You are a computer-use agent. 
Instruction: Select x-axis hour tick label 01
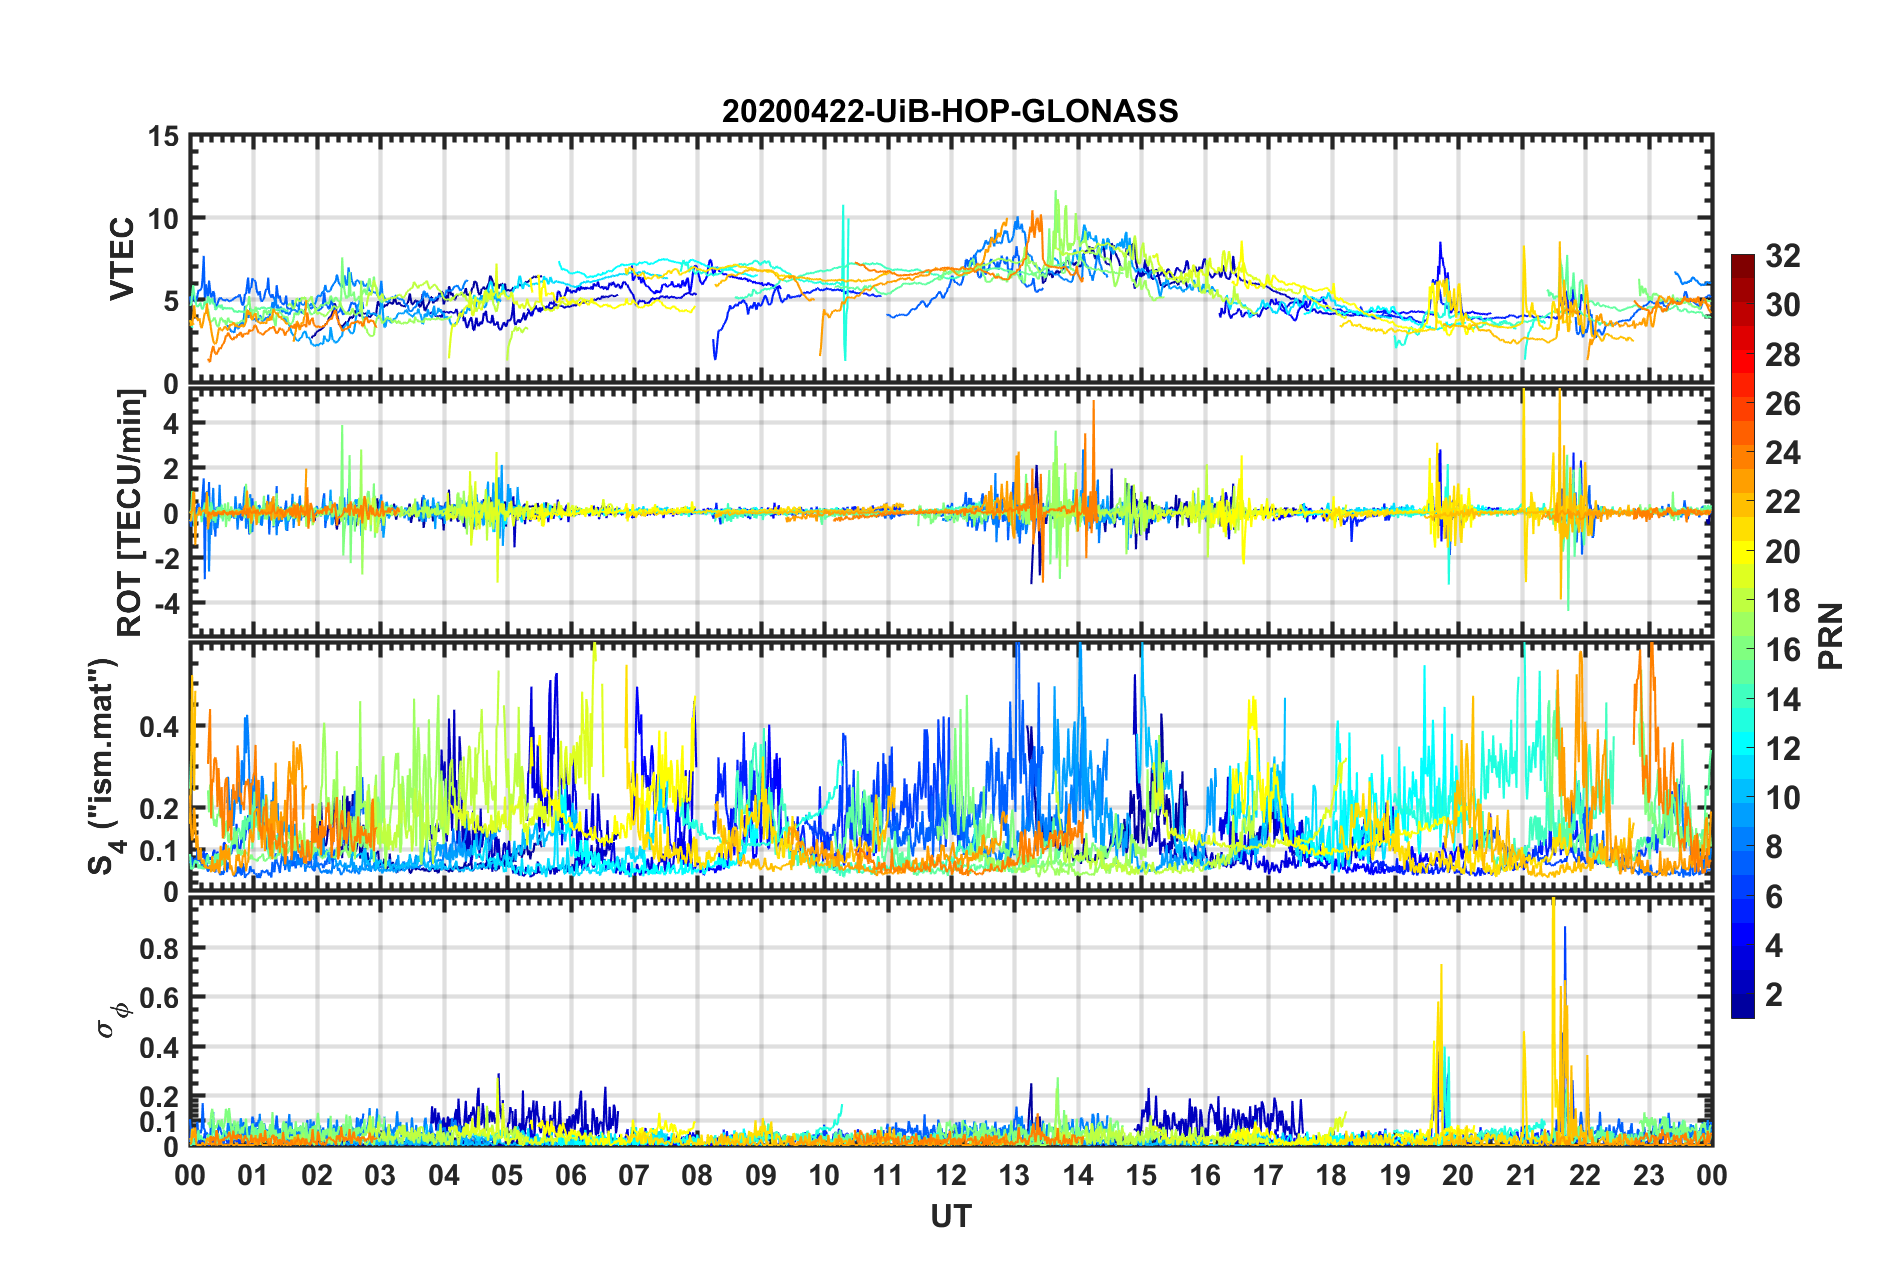pos(253,1175)
